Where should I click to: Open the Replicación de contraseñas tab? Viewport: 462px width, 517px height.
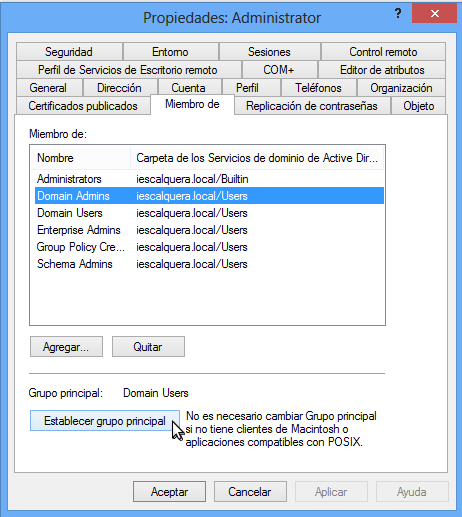312,106
